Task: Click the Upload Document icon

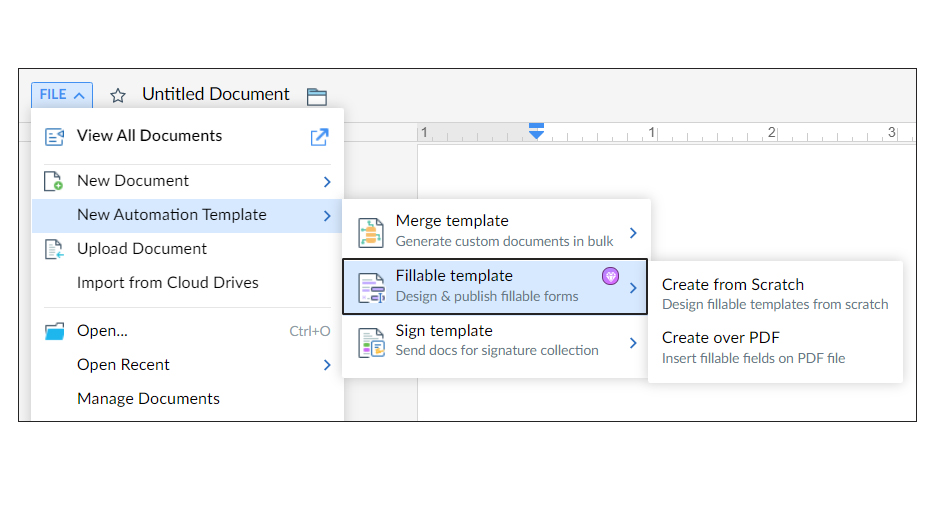Action: 54,249
